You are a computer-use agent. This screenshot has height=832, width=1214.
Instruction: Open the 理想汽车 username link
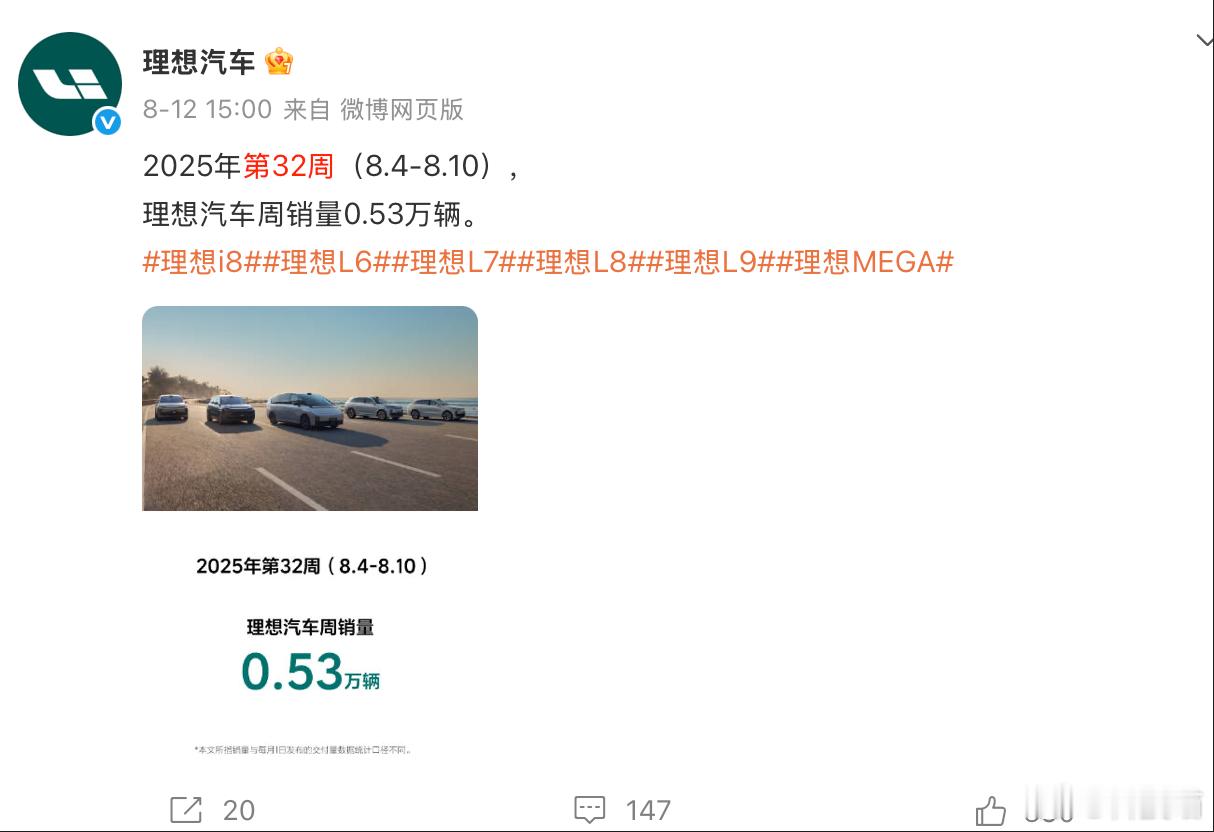[x=199, y=62]
